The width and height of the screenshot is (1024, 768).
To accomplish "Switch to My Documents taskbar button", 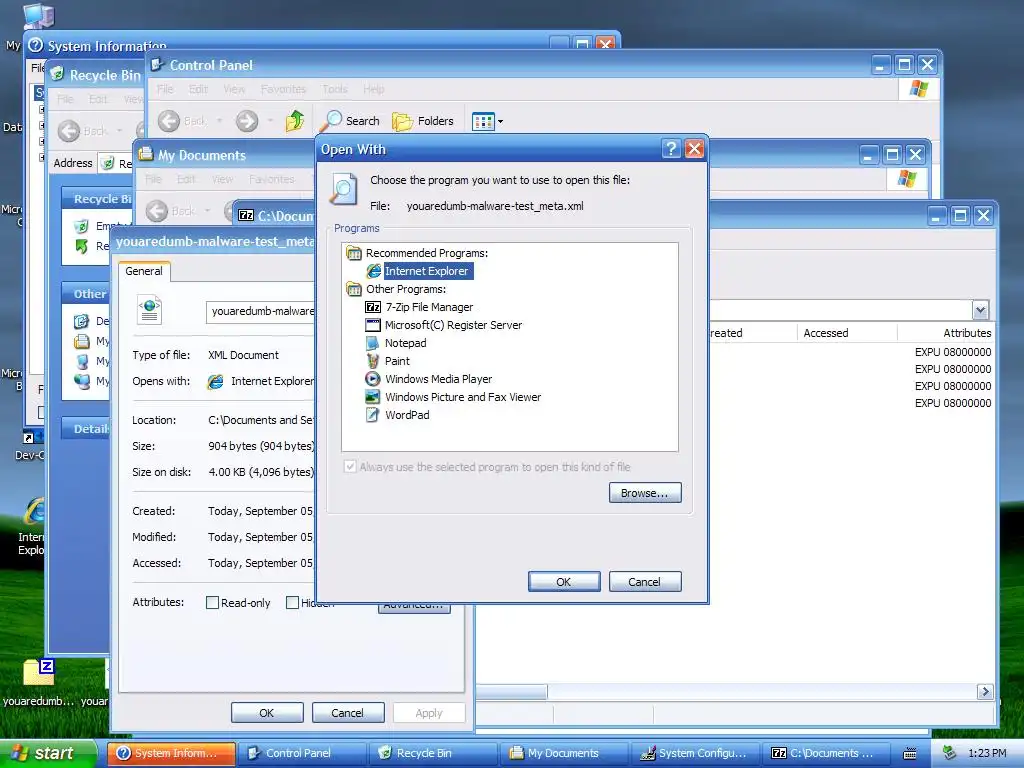I will coord(565,753).
